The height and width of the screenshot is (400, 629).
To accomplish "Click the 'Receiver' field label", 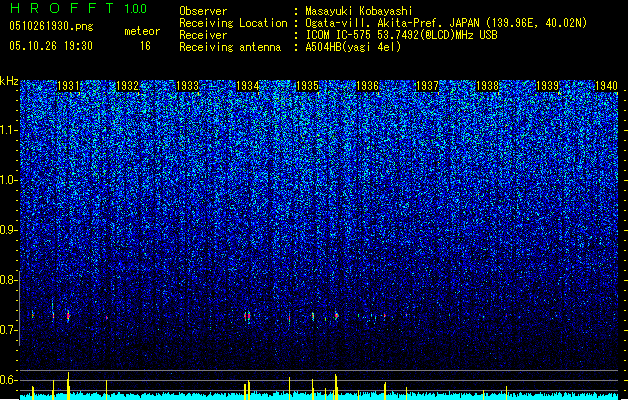I will tap(203, 35).
